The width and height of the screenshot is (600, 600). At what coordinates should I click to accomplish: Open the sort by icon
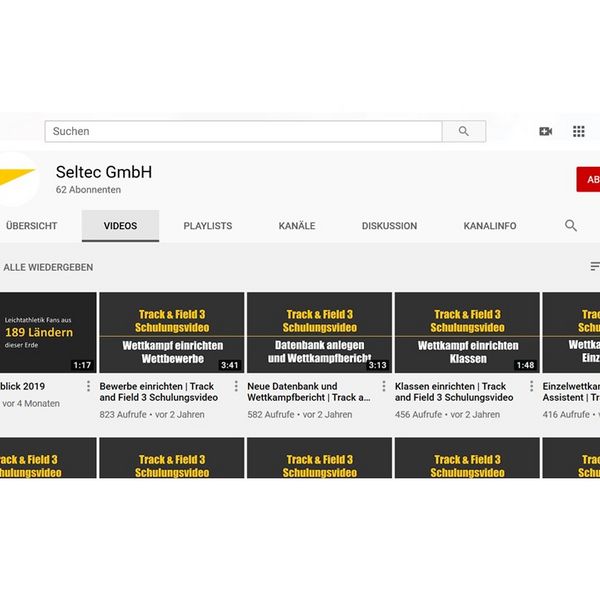click(595, 266)
